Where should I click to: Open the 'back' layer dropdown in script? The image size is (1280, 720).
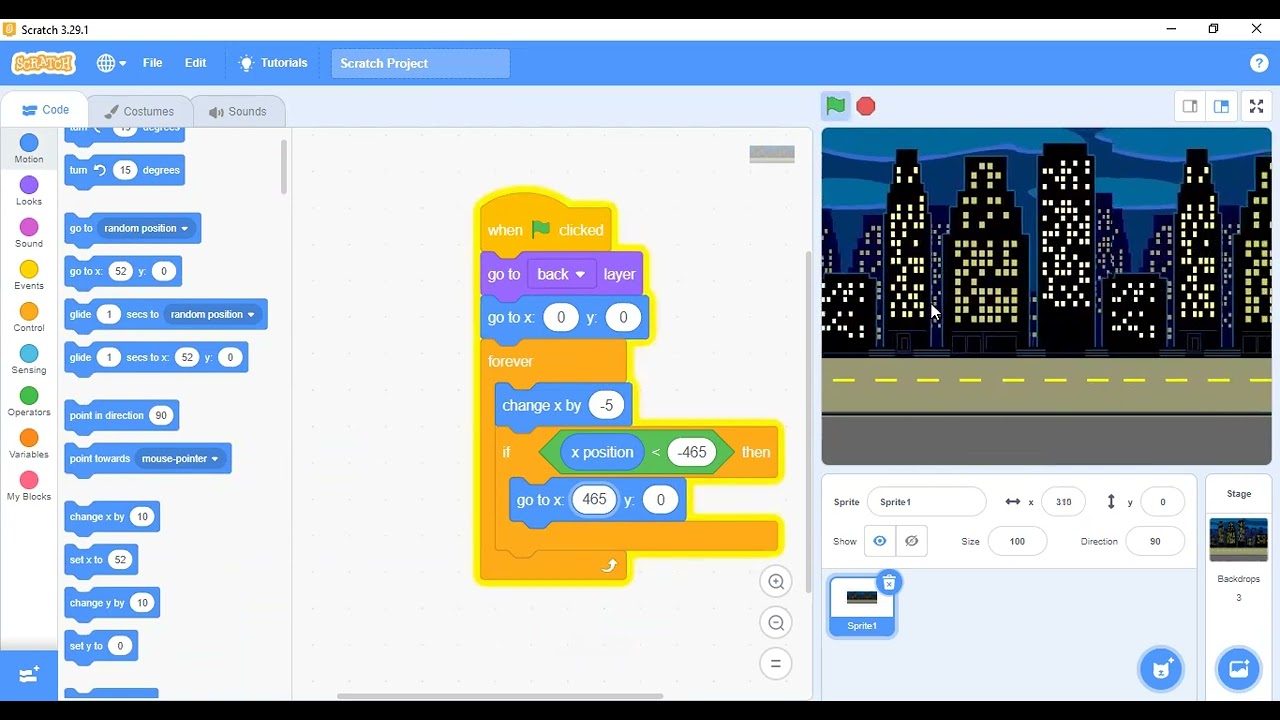561,274
